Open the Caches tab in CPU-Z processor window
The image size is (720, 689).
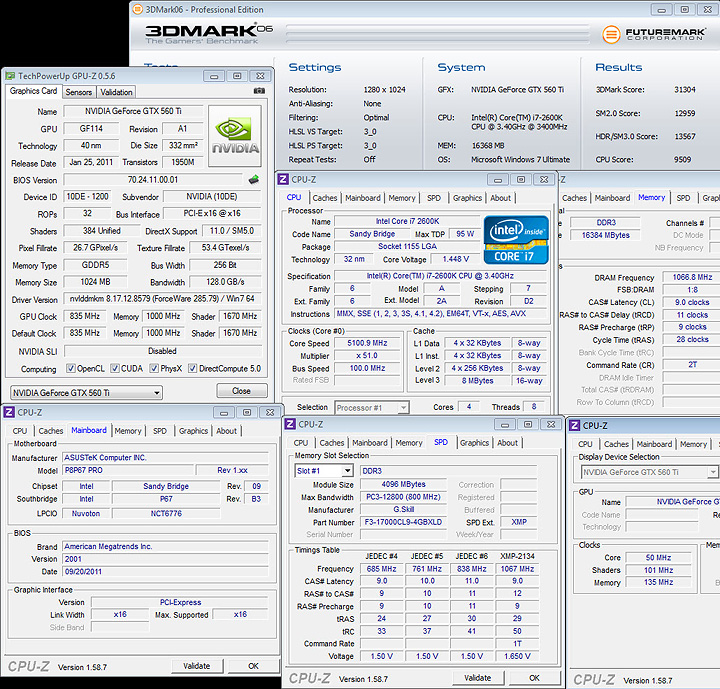(x=325, y=198)
